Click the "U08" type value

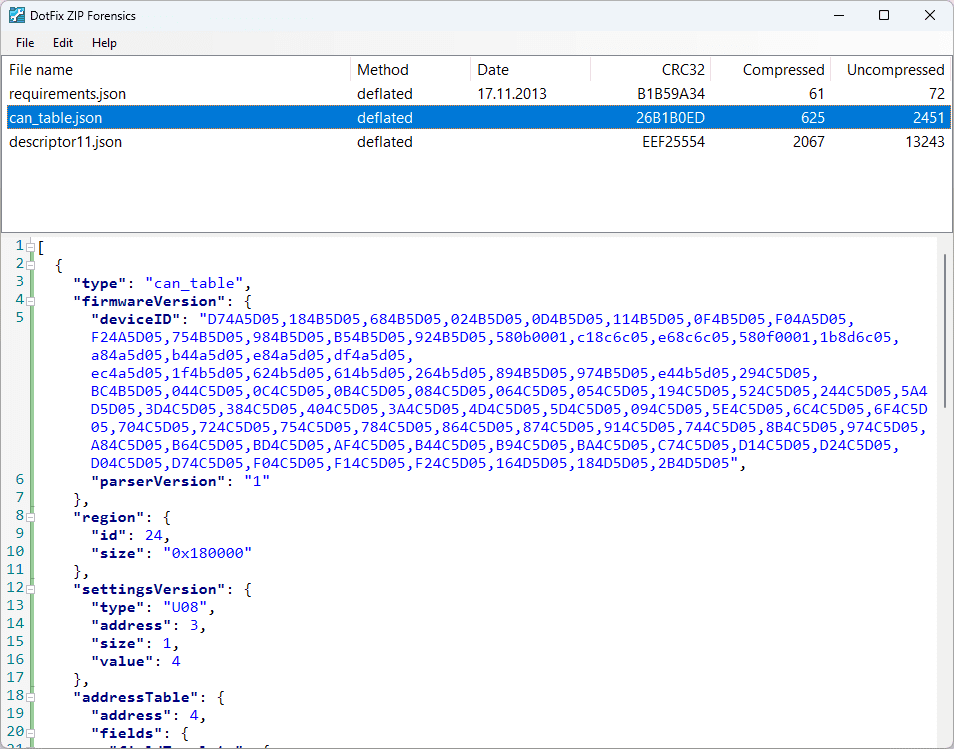click(185, 607)
